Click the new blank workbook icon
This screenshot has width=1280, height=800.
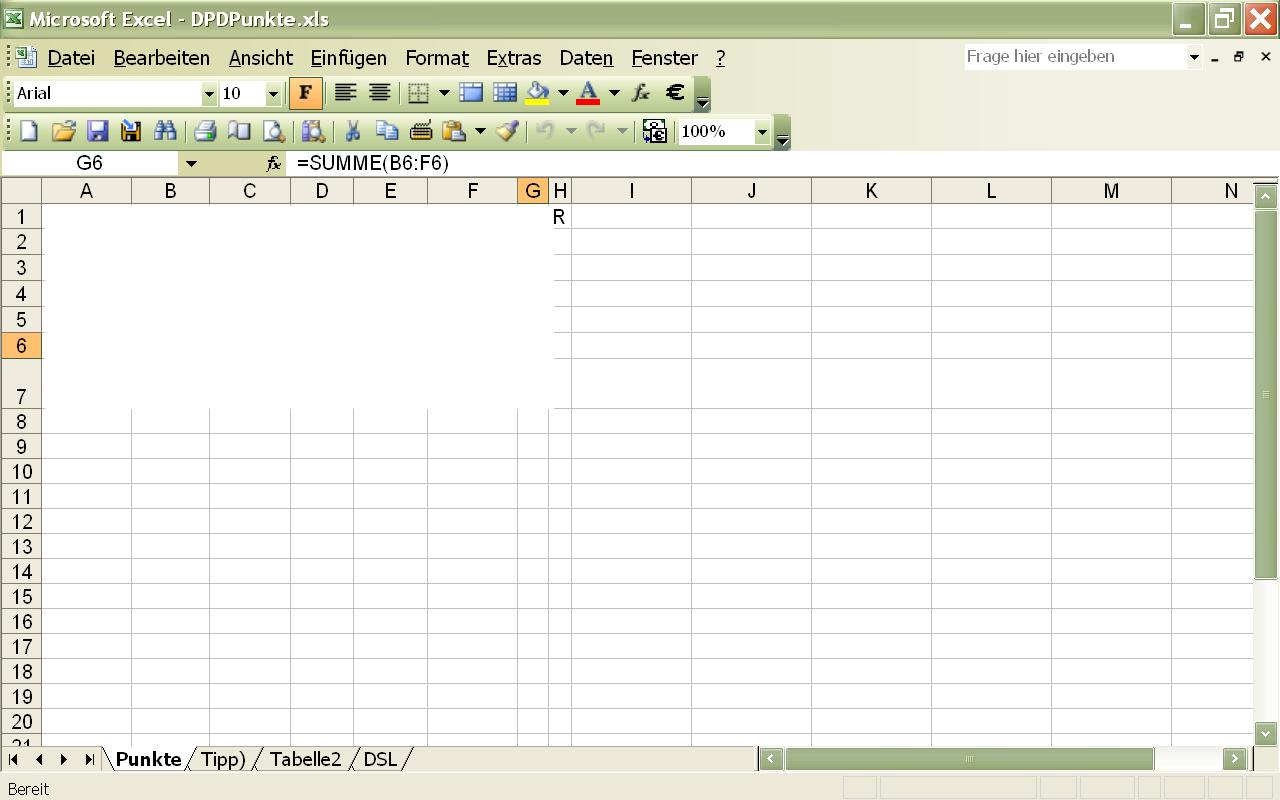[x=29, y=131]
